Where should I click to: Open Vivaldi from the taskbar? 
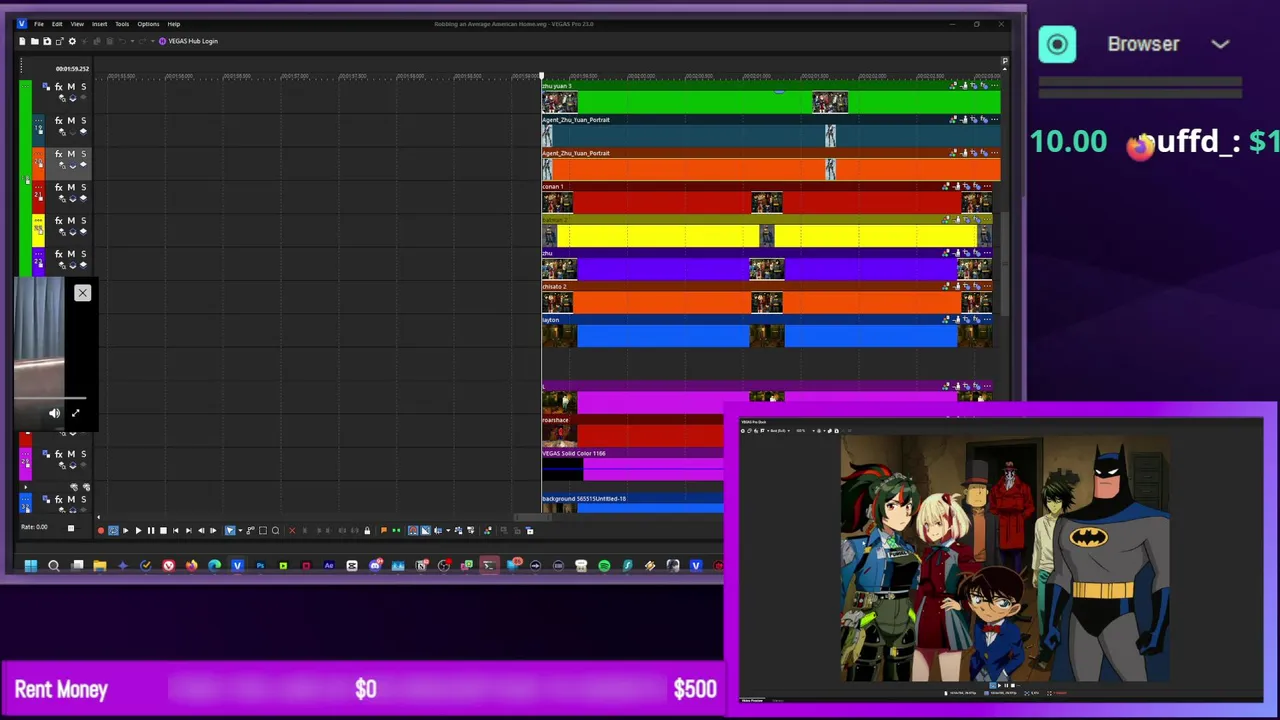coord(168,566)
